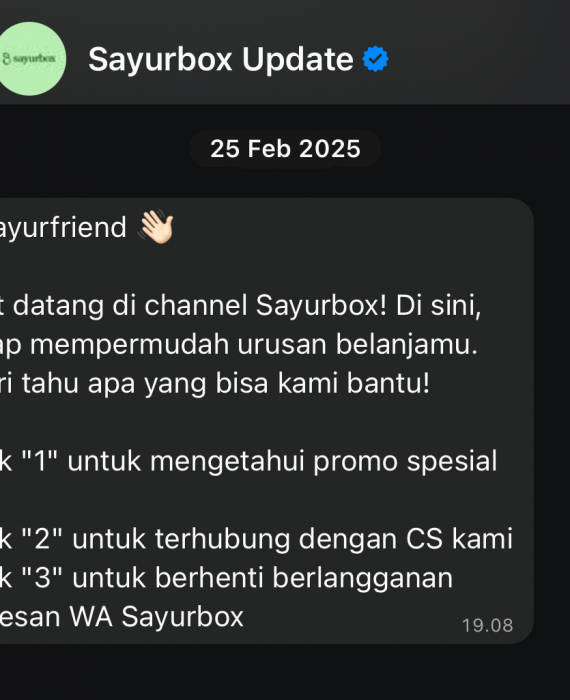
Task: Click the 25 Feb 2025 date chip
Action: pyautogui.click(x=285, y=149)
